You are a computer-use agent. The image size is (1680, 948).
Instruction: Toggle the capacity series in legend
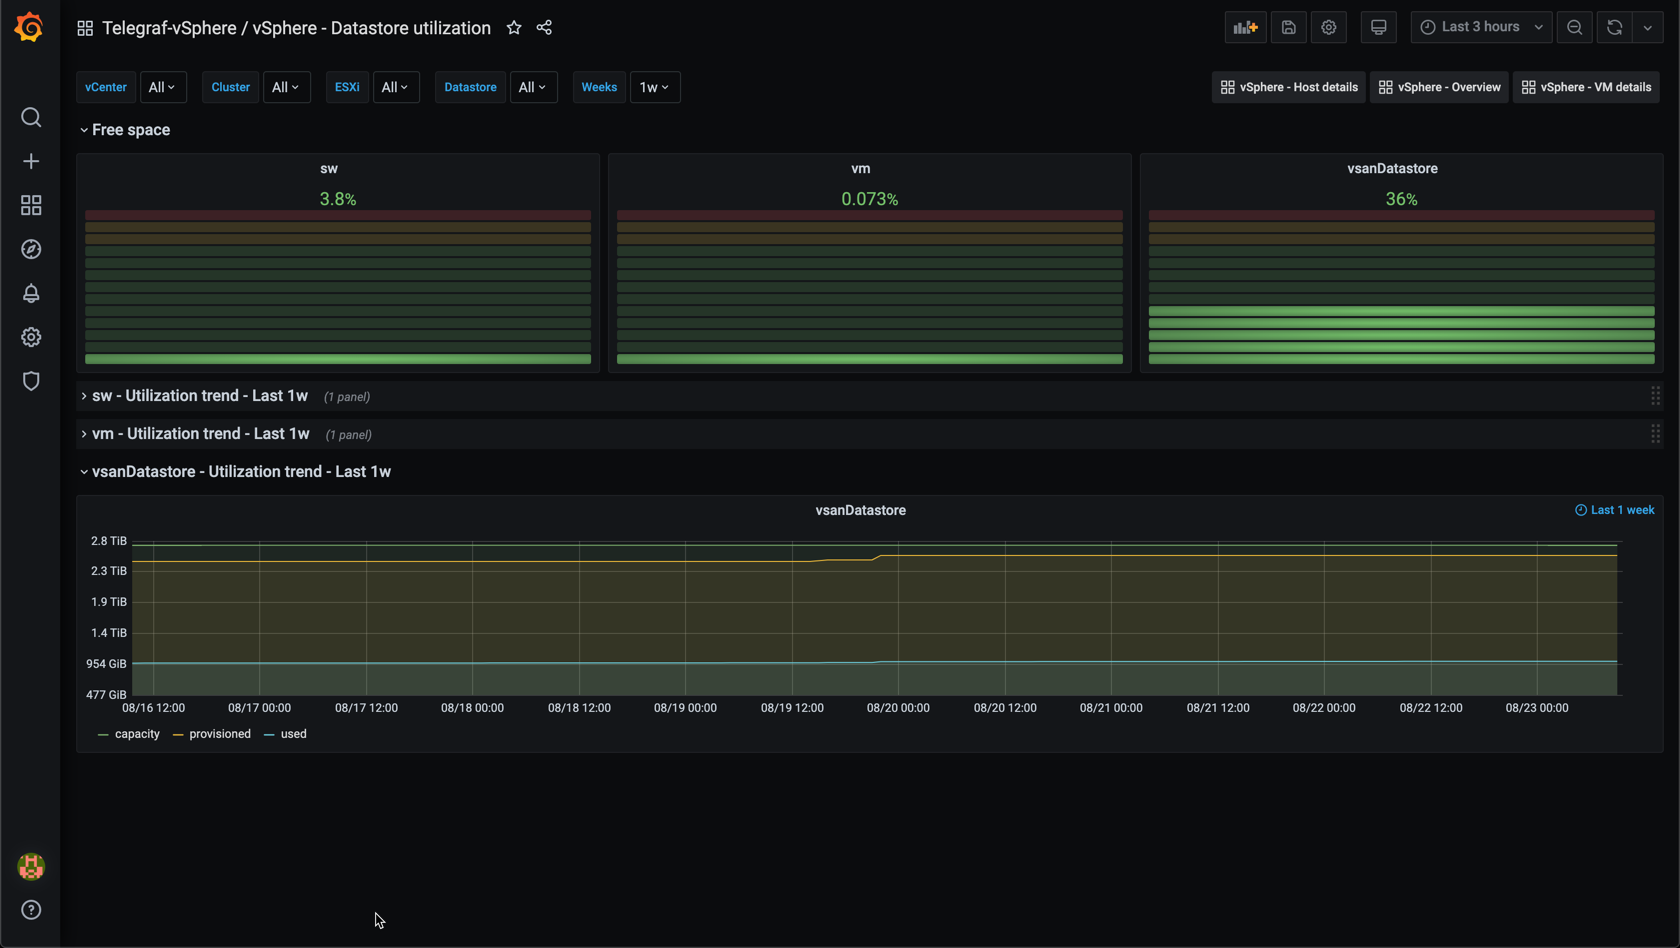(x=137, y=734)
